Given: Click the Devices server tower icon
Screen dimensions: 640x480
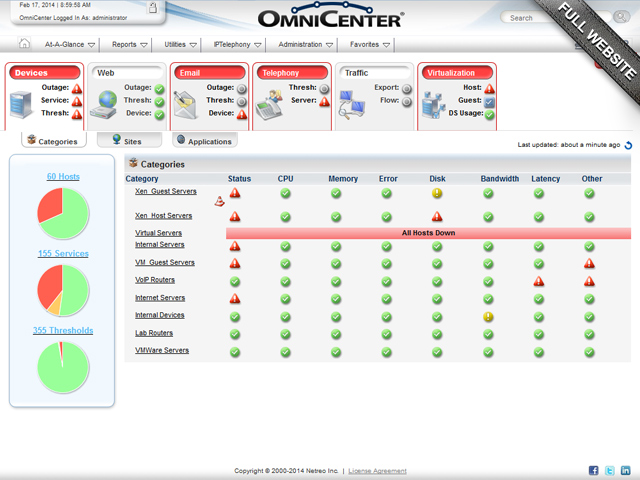Looking at the screenshot, I should point(21,104).
